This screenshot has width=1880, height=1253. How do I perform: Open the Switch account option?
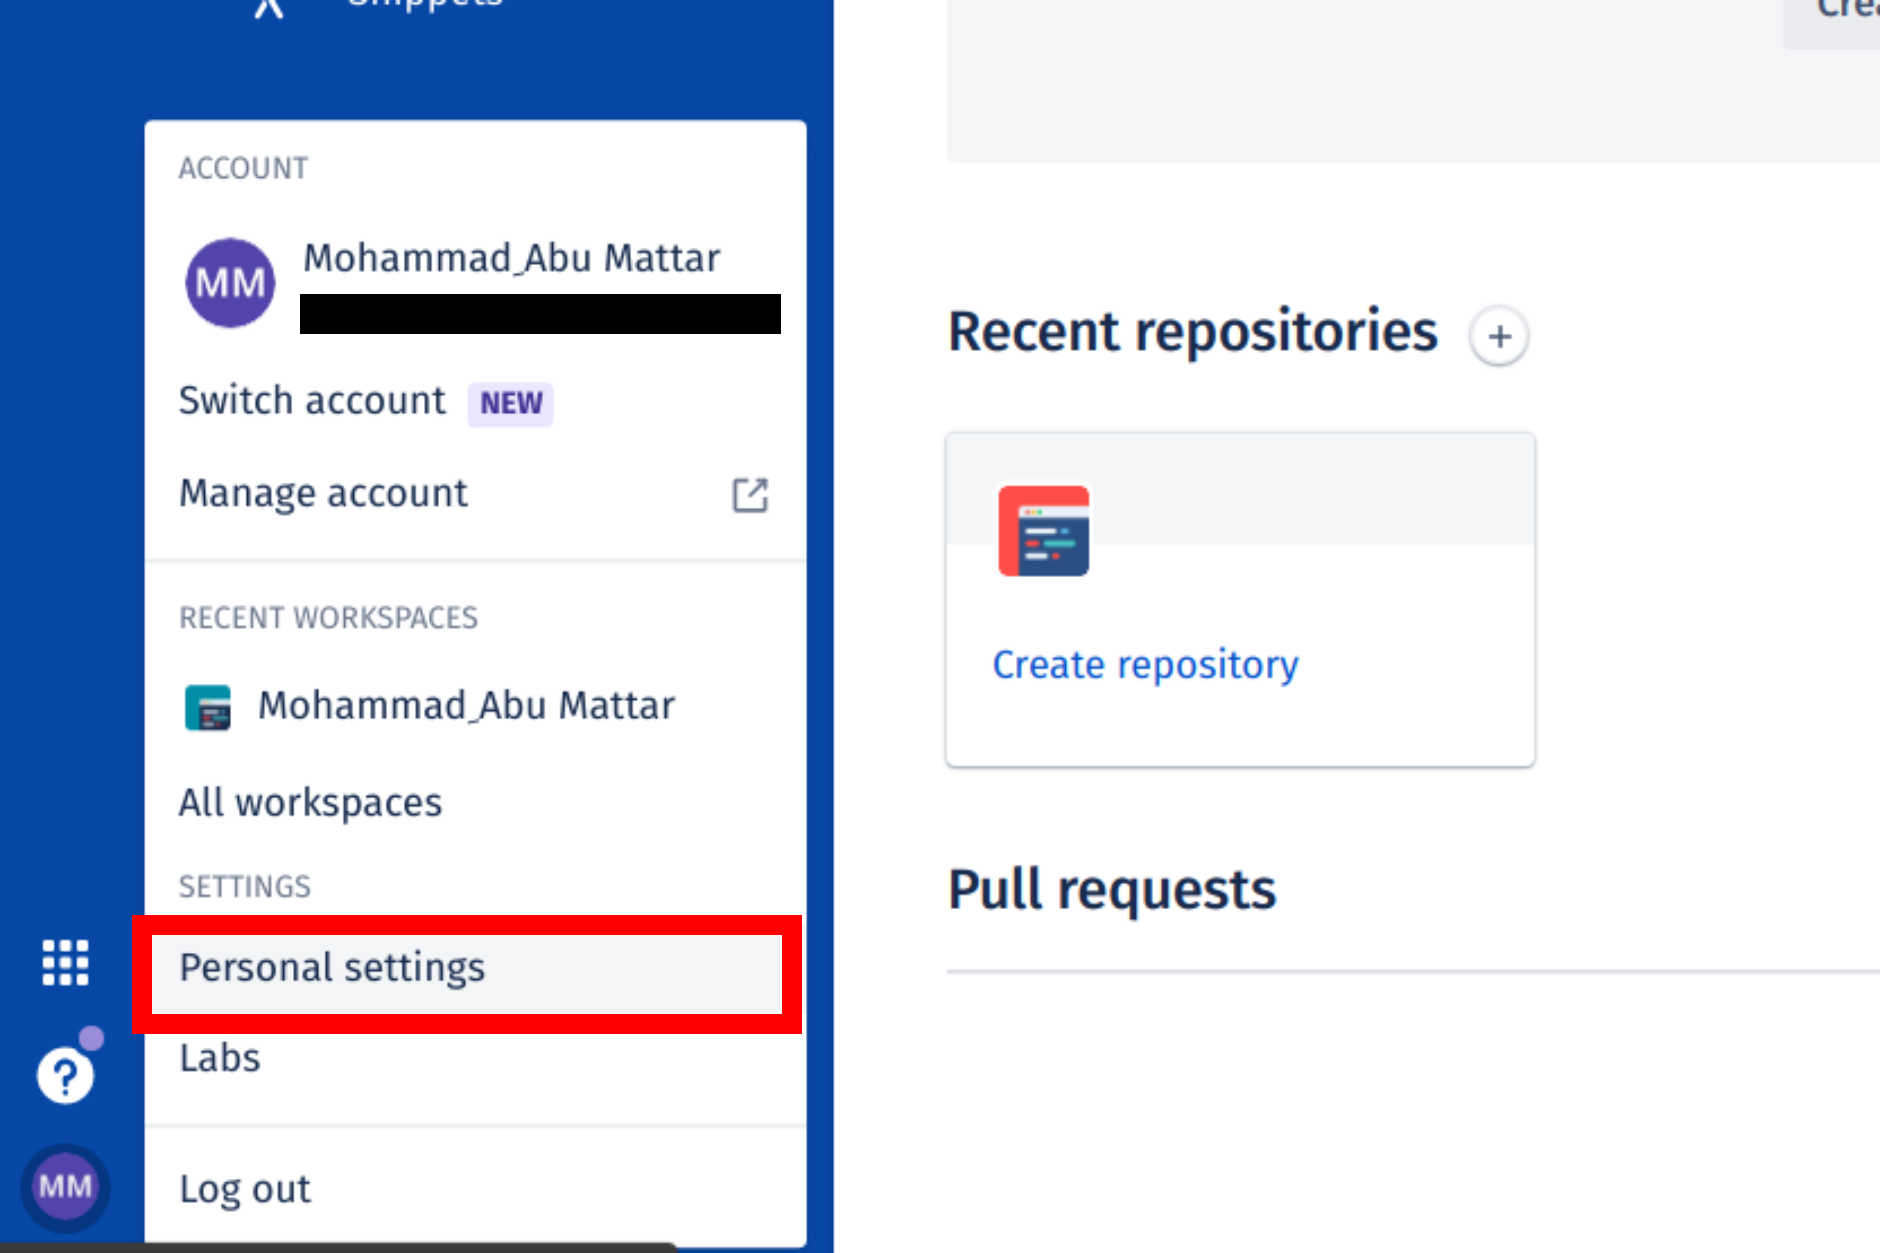click(x=311, y=400)
